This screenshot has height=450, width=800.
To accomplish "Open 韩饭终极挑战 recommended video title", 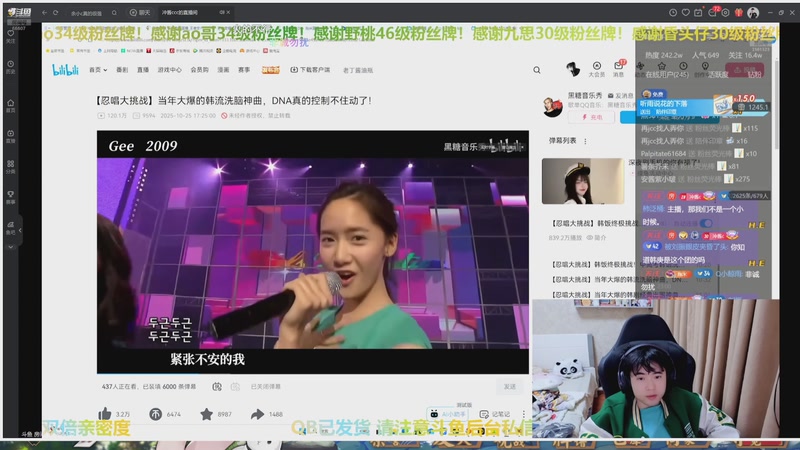I will 594,223.
